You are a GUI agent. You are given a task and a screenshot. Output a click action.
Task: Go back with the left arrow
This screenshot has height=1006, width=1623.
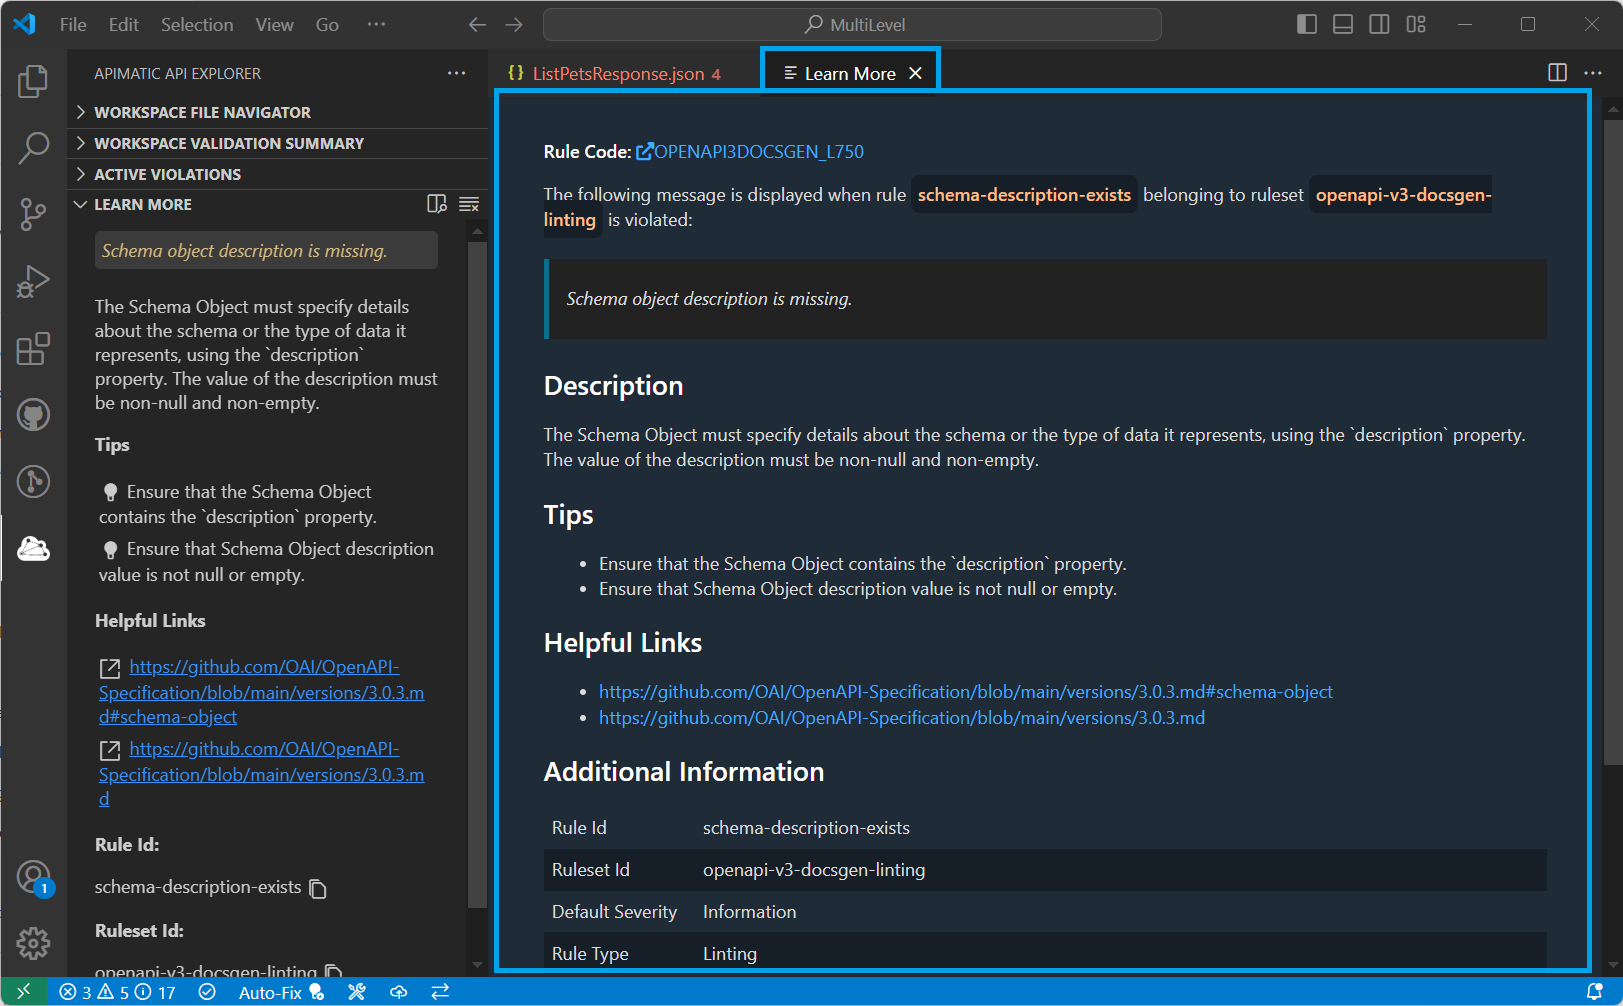477,25
